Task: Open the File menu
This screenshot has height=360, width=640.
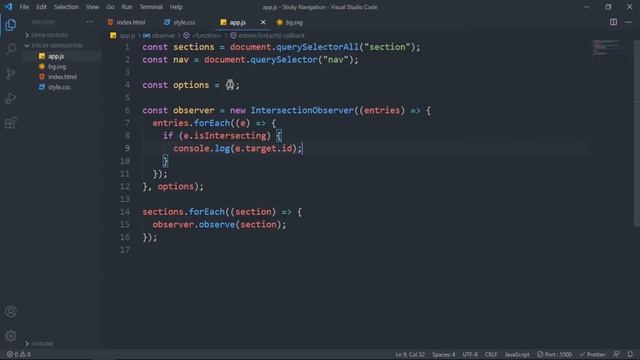Action: click(x=24, y=7)
